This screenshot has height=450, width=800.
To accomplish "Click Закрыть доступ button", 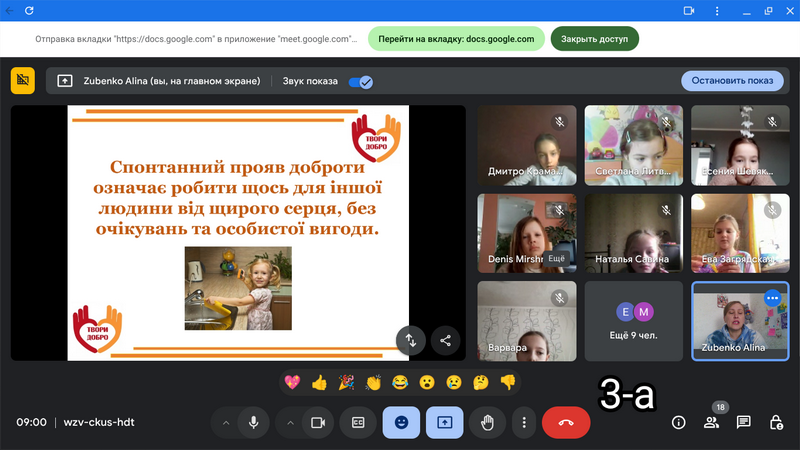I will [x=594, y=39].
